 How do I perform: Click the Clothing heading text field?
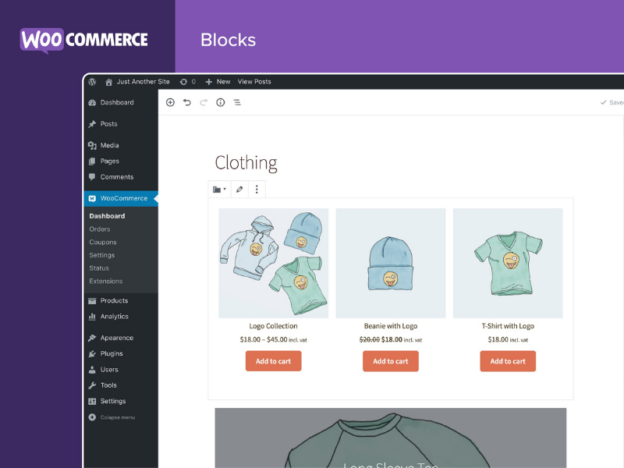246,163
